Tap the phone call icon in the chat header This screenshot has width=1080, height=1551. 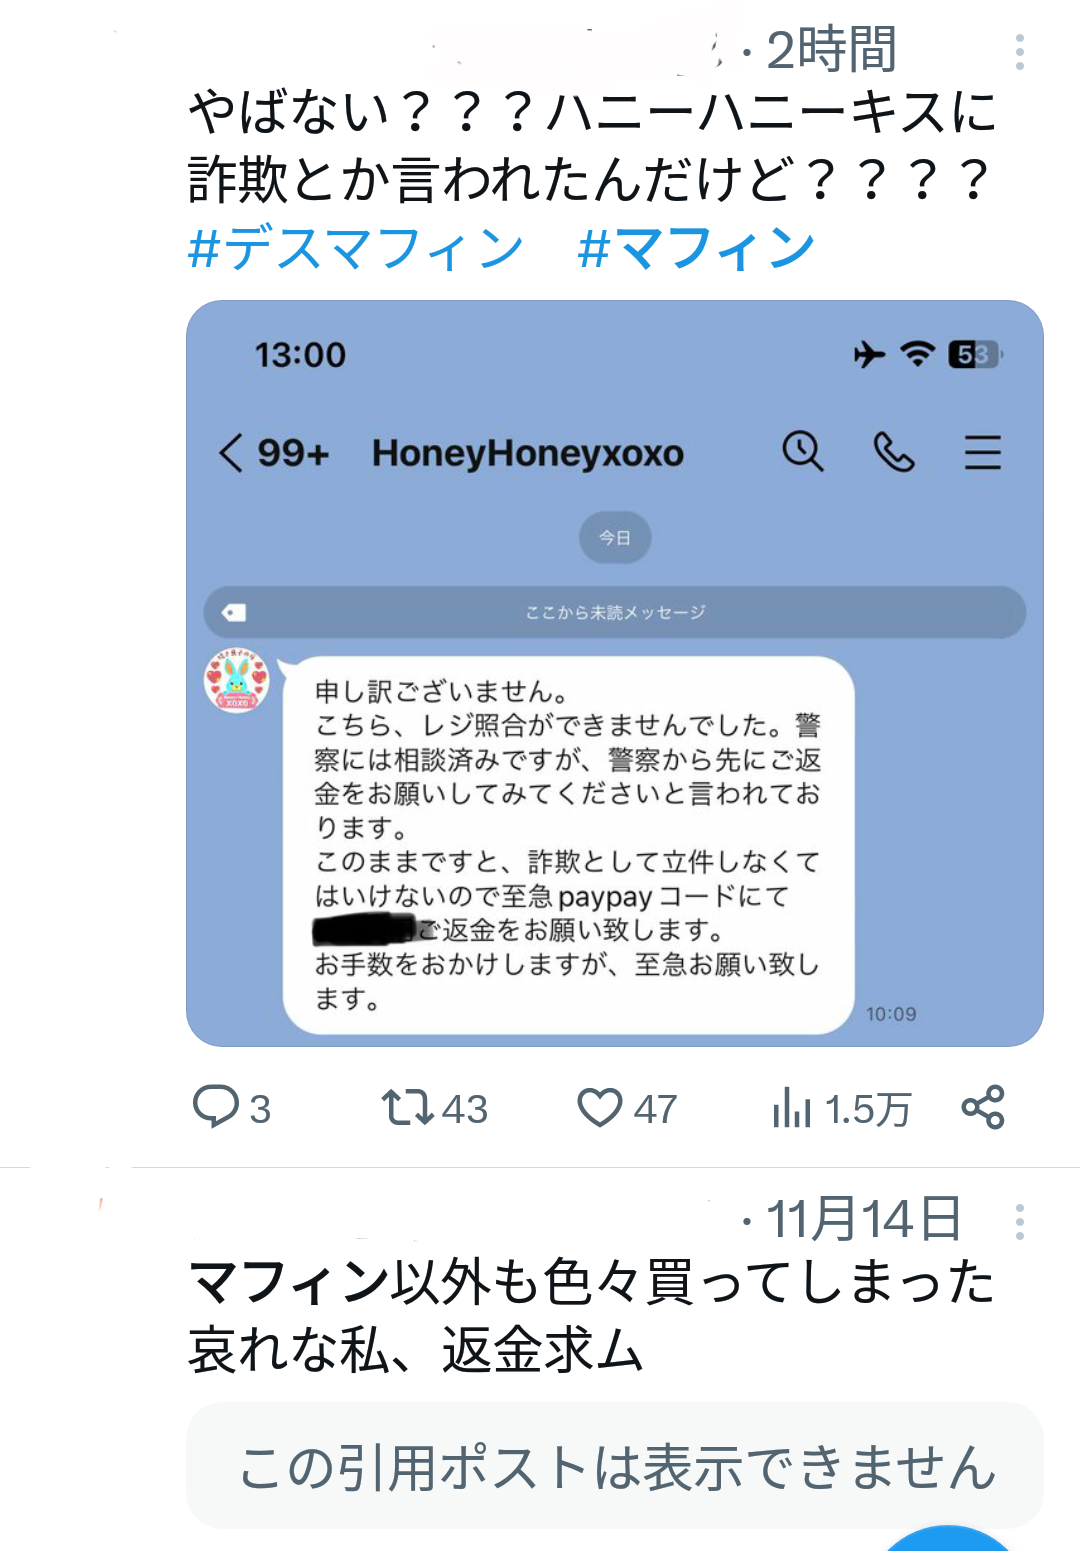point(893,452)
